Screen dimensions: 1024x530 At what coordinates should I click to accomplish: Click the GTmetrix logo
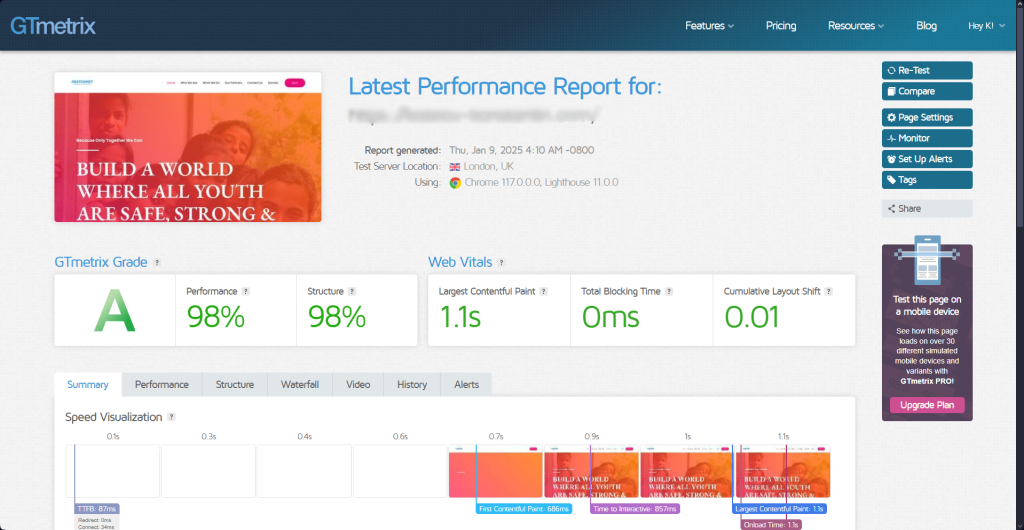pos(53,25)
